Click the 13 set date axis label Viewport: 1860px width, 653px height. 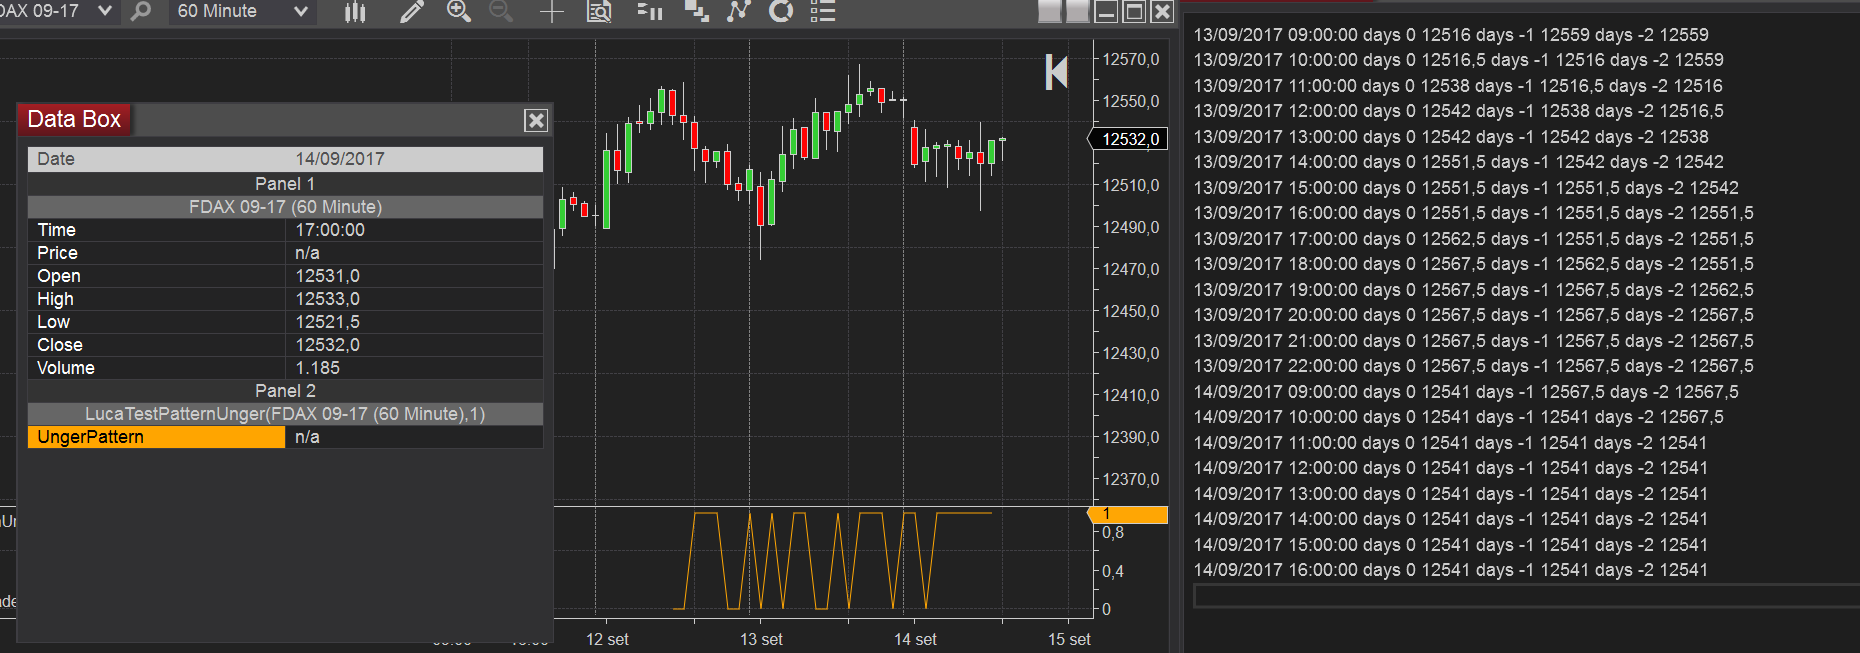[x=761, y=639]
